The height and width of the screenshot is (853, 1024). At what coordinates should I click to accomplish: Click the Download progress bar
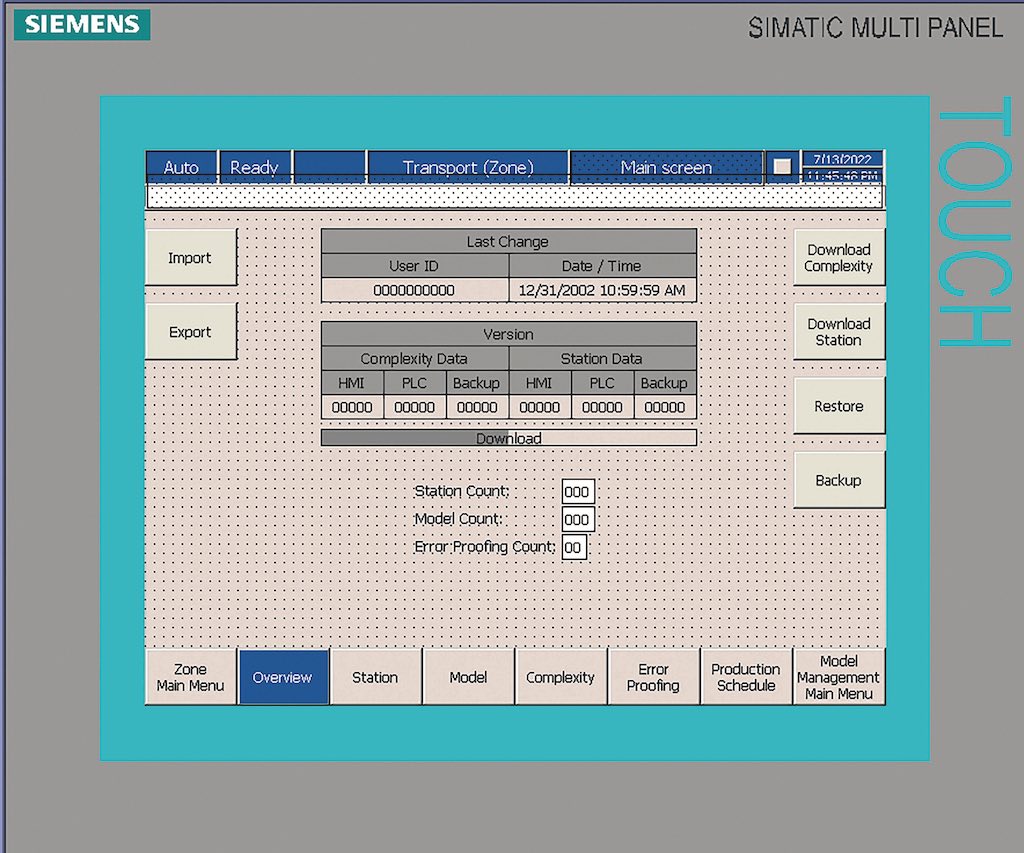point(508,438)
